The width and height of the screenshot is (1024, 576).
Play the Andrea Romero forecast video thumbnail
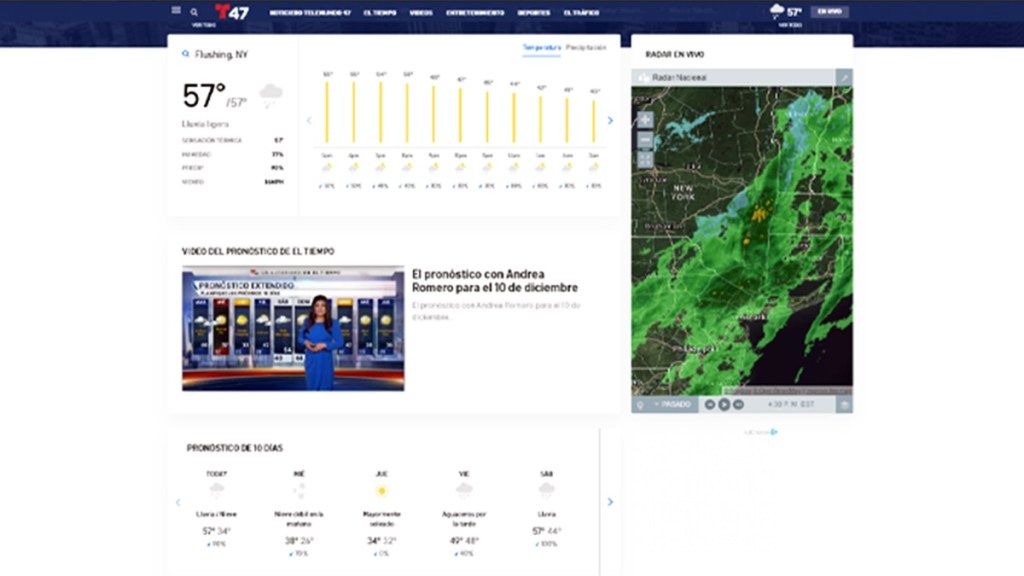293,328
